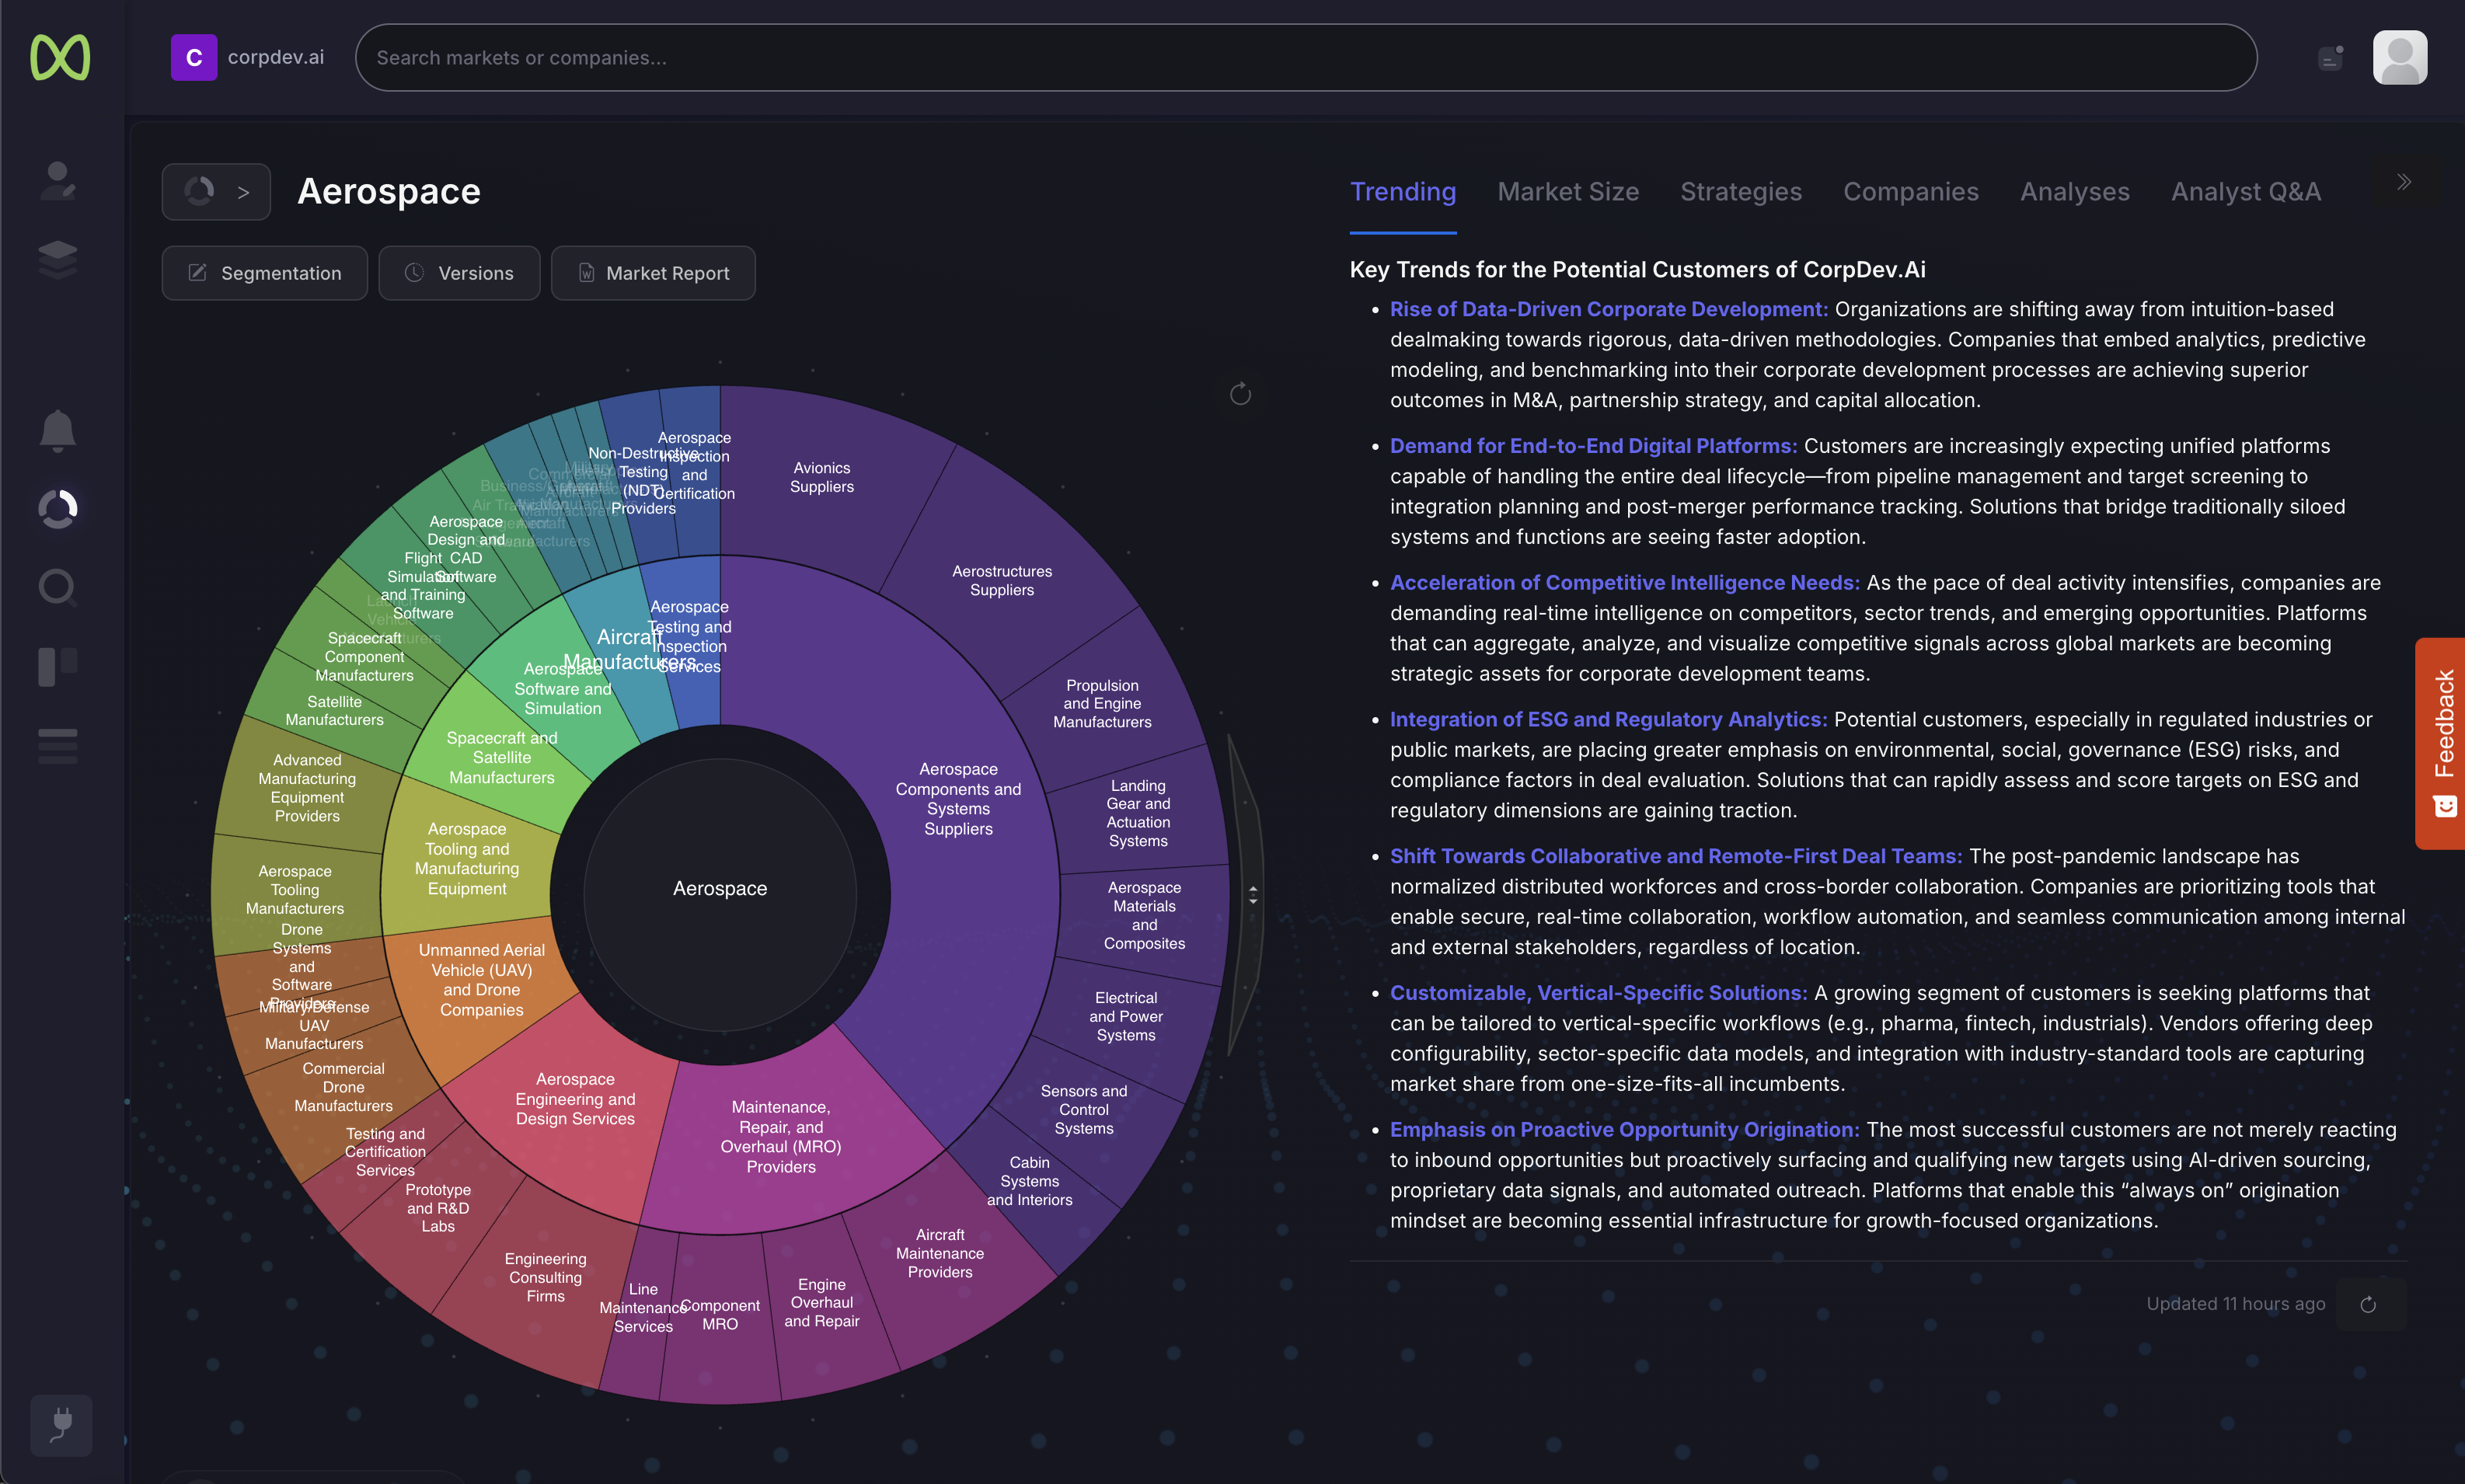
Task: Click the integrations plug icon at bottom sidebar
Action: (60, 1424)
